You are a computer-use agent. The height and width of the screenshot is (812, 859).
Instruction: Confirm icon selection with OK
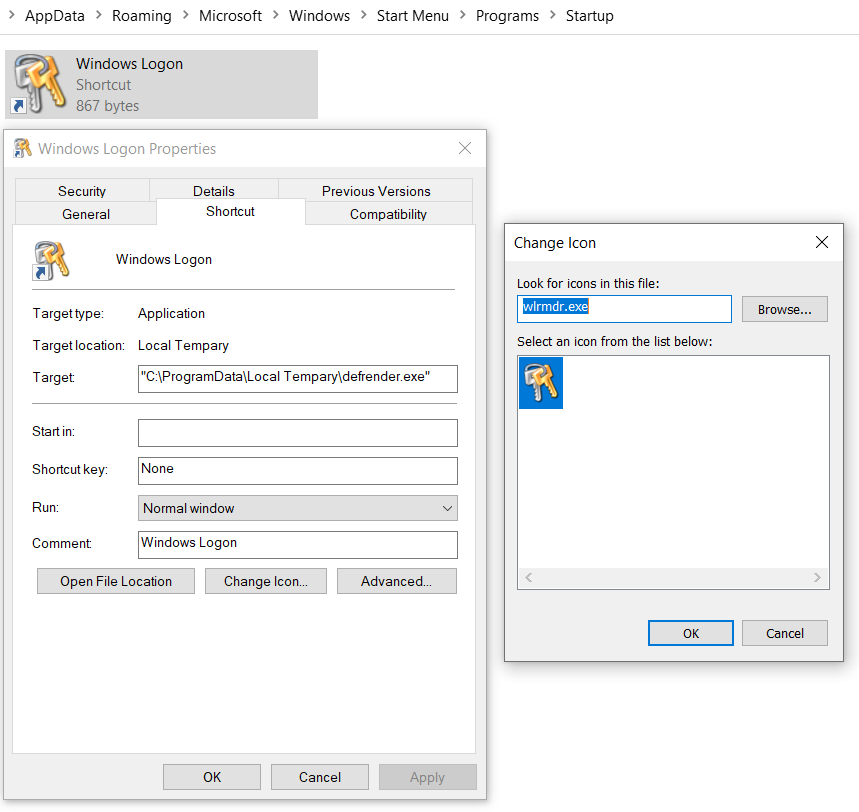click(x=690, y=632)
